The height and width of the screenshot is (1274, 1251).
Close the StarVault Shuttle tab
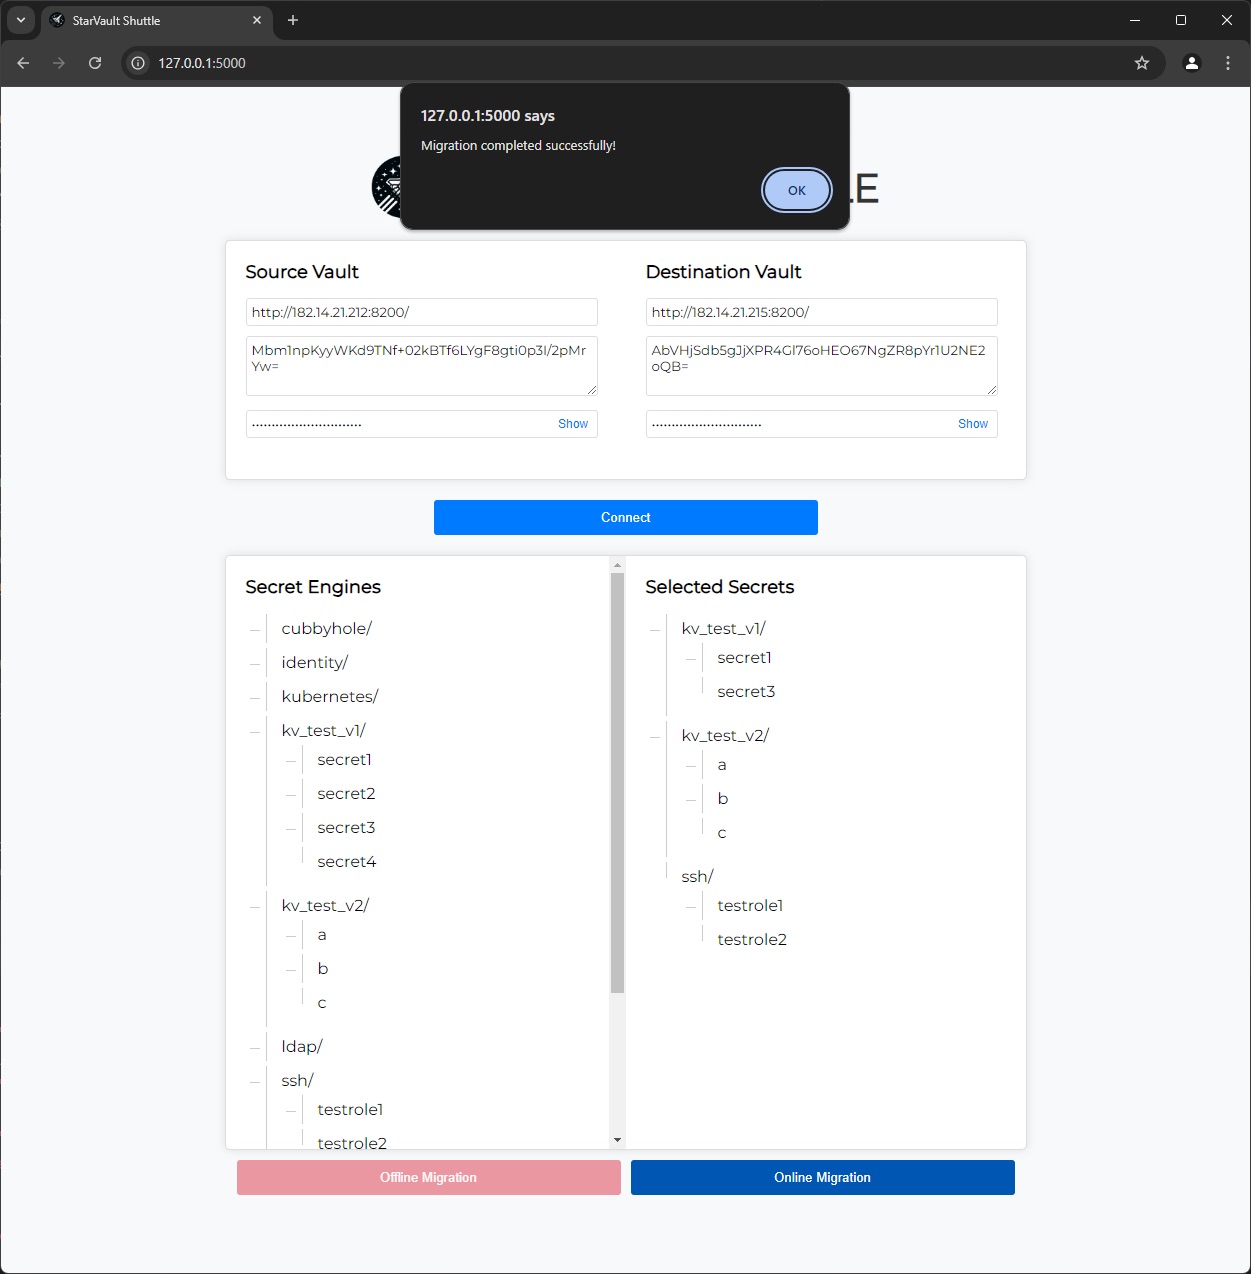tap(257, 20)
